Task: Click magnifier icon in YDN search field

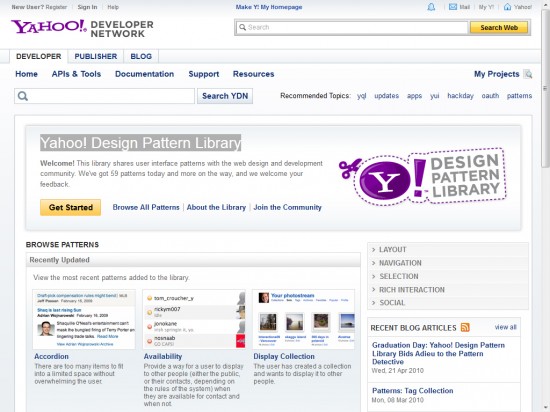Action: click(x=22, y=96)
